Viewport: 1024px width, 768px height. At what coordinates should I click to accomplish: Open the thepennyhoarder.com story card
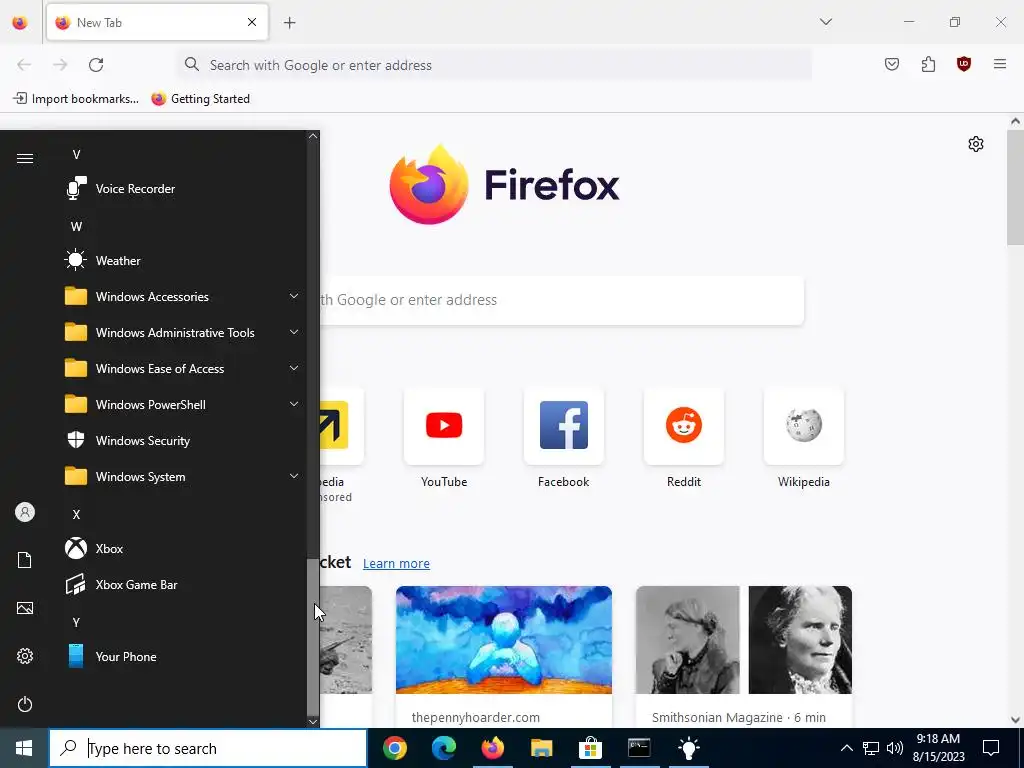pos(504,656)
